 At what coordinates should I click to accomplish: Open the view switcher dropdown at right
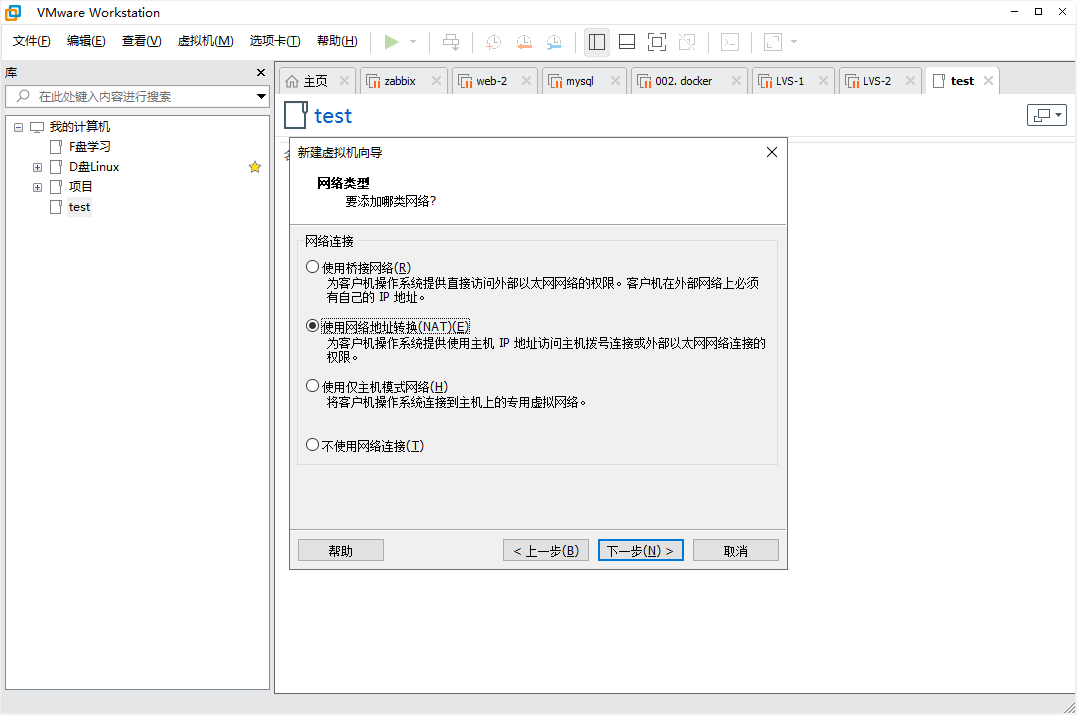click(x=1047, y=115)
